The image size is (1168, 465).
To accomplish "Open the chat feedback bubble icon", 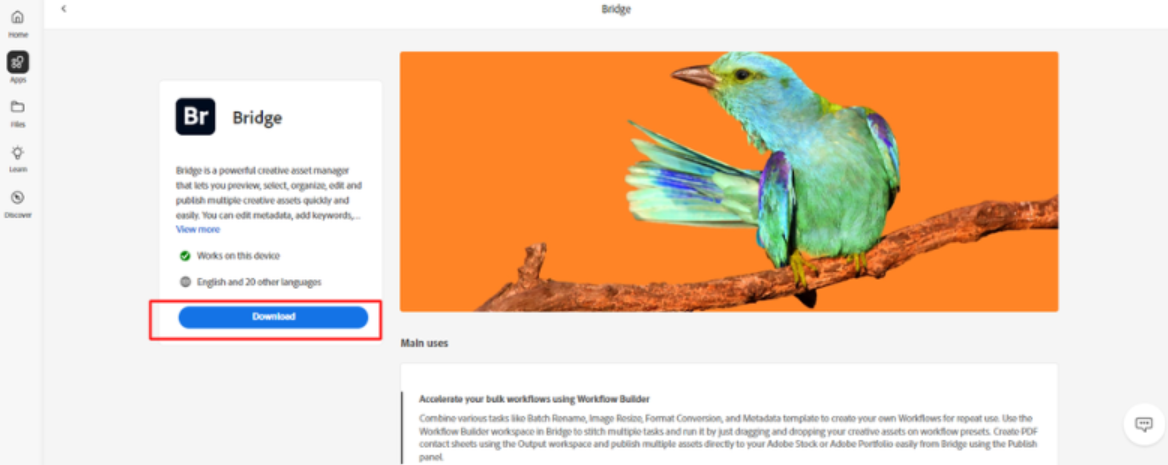I will coord(1143,424).
